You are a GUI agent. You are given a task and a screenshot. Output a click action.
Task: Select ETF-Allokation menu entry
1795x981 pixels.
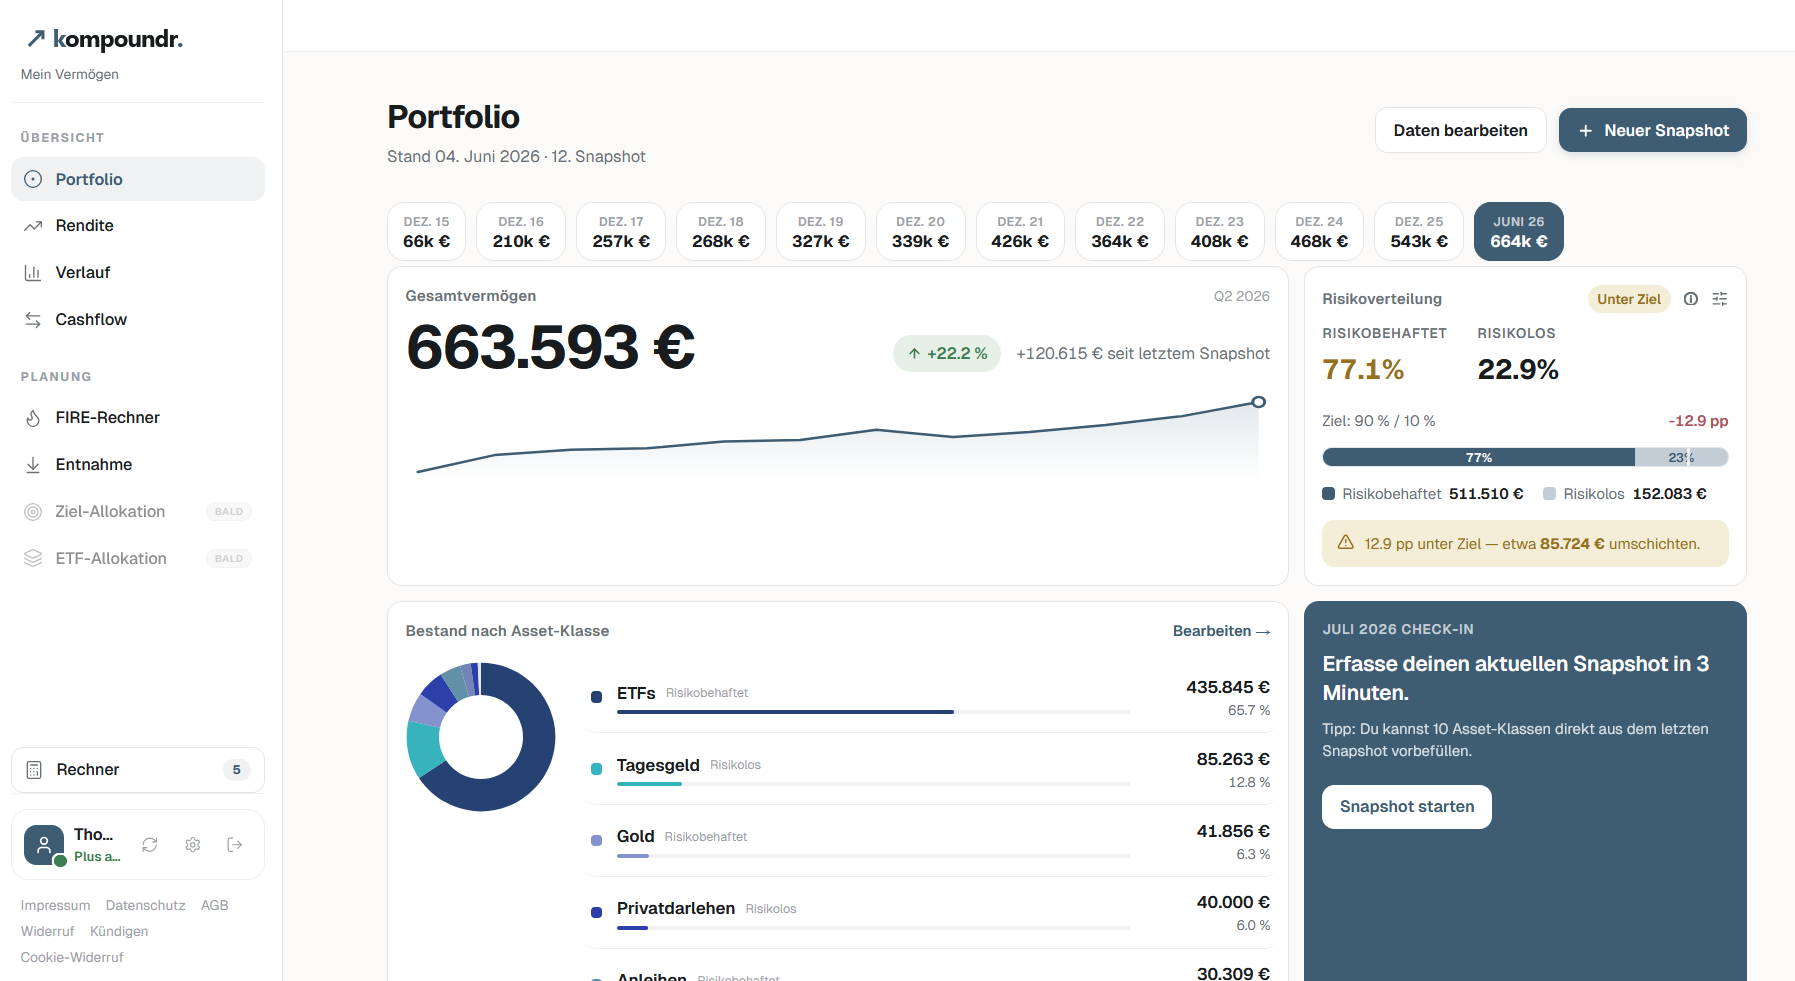click(138, 559)
